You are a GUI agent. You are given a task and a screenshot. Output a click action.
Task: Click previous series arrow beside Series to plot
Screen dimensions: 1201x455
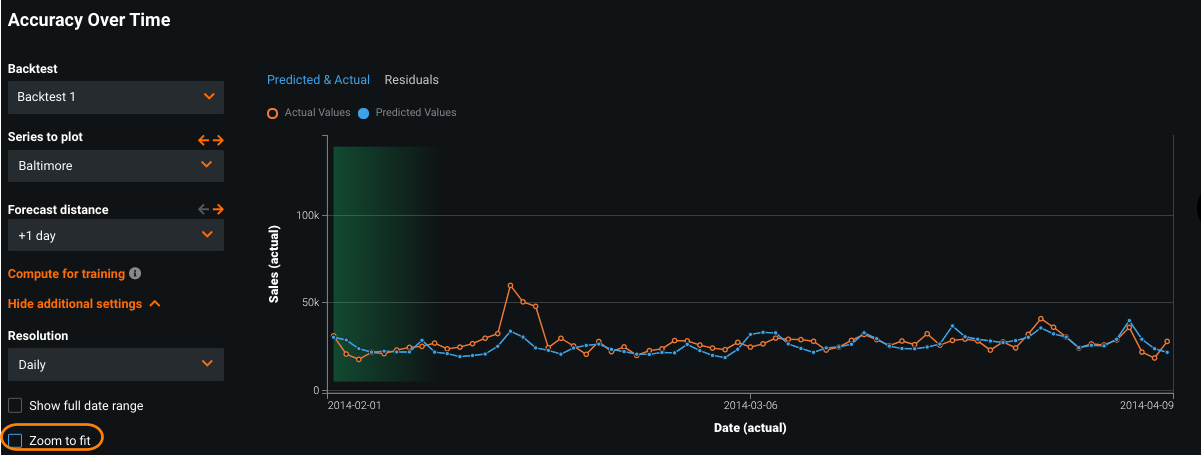[x=203, y=141]
